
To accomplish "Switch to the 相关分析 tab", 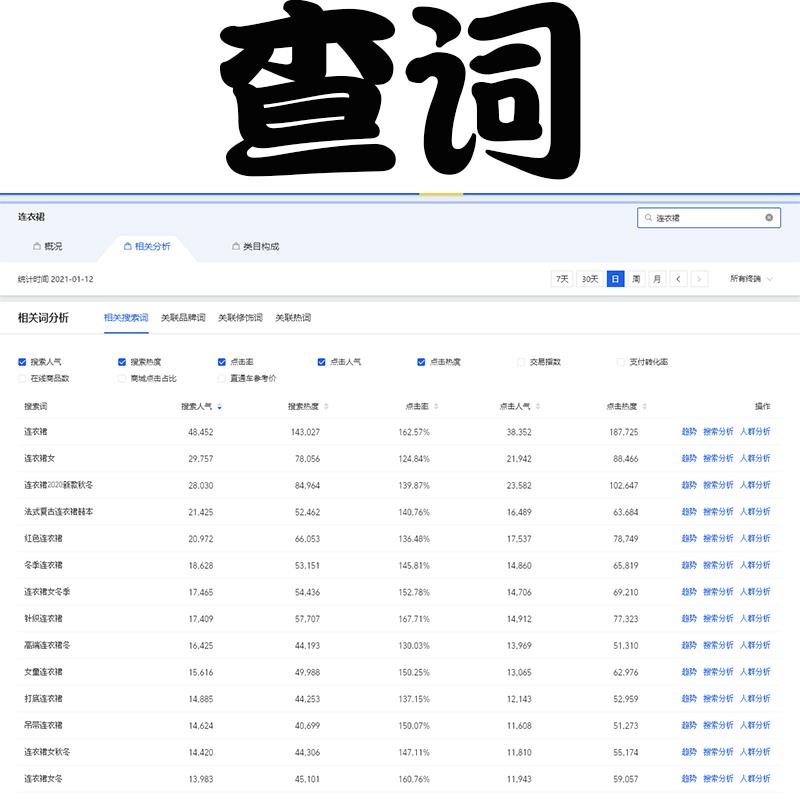I will pyautogui.click(x=147, y=246).
